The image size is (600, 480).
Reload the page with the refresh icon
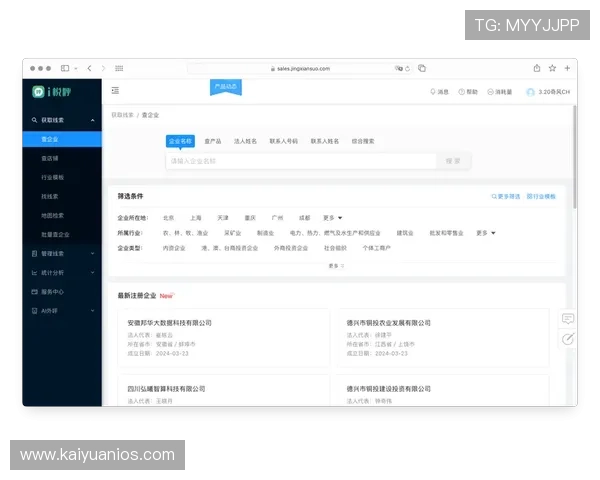(x=408, y=69)
